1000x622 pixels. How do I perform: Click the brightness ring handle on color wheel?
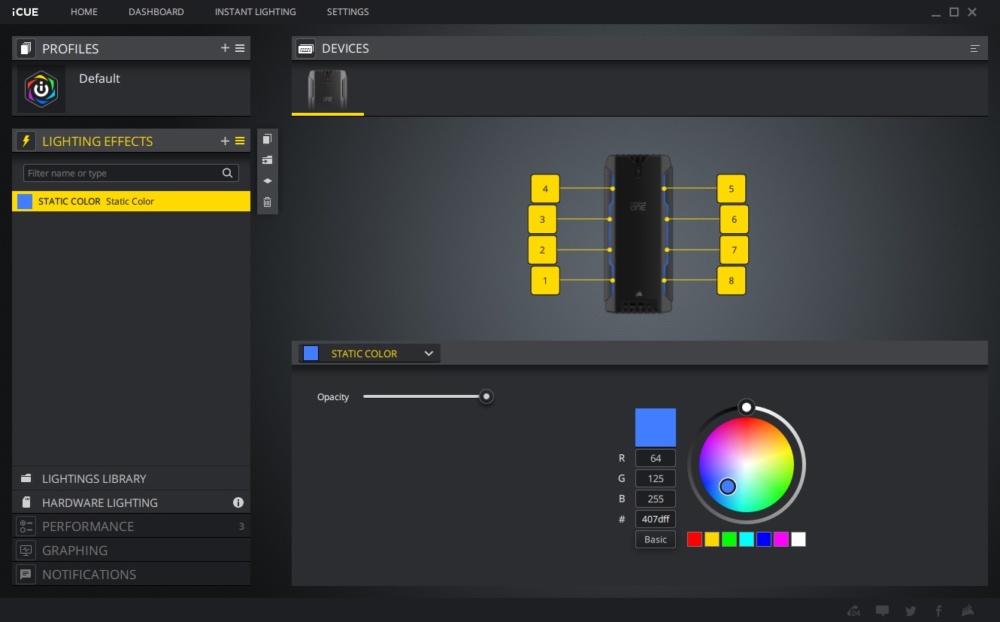(x=746, y=407)
